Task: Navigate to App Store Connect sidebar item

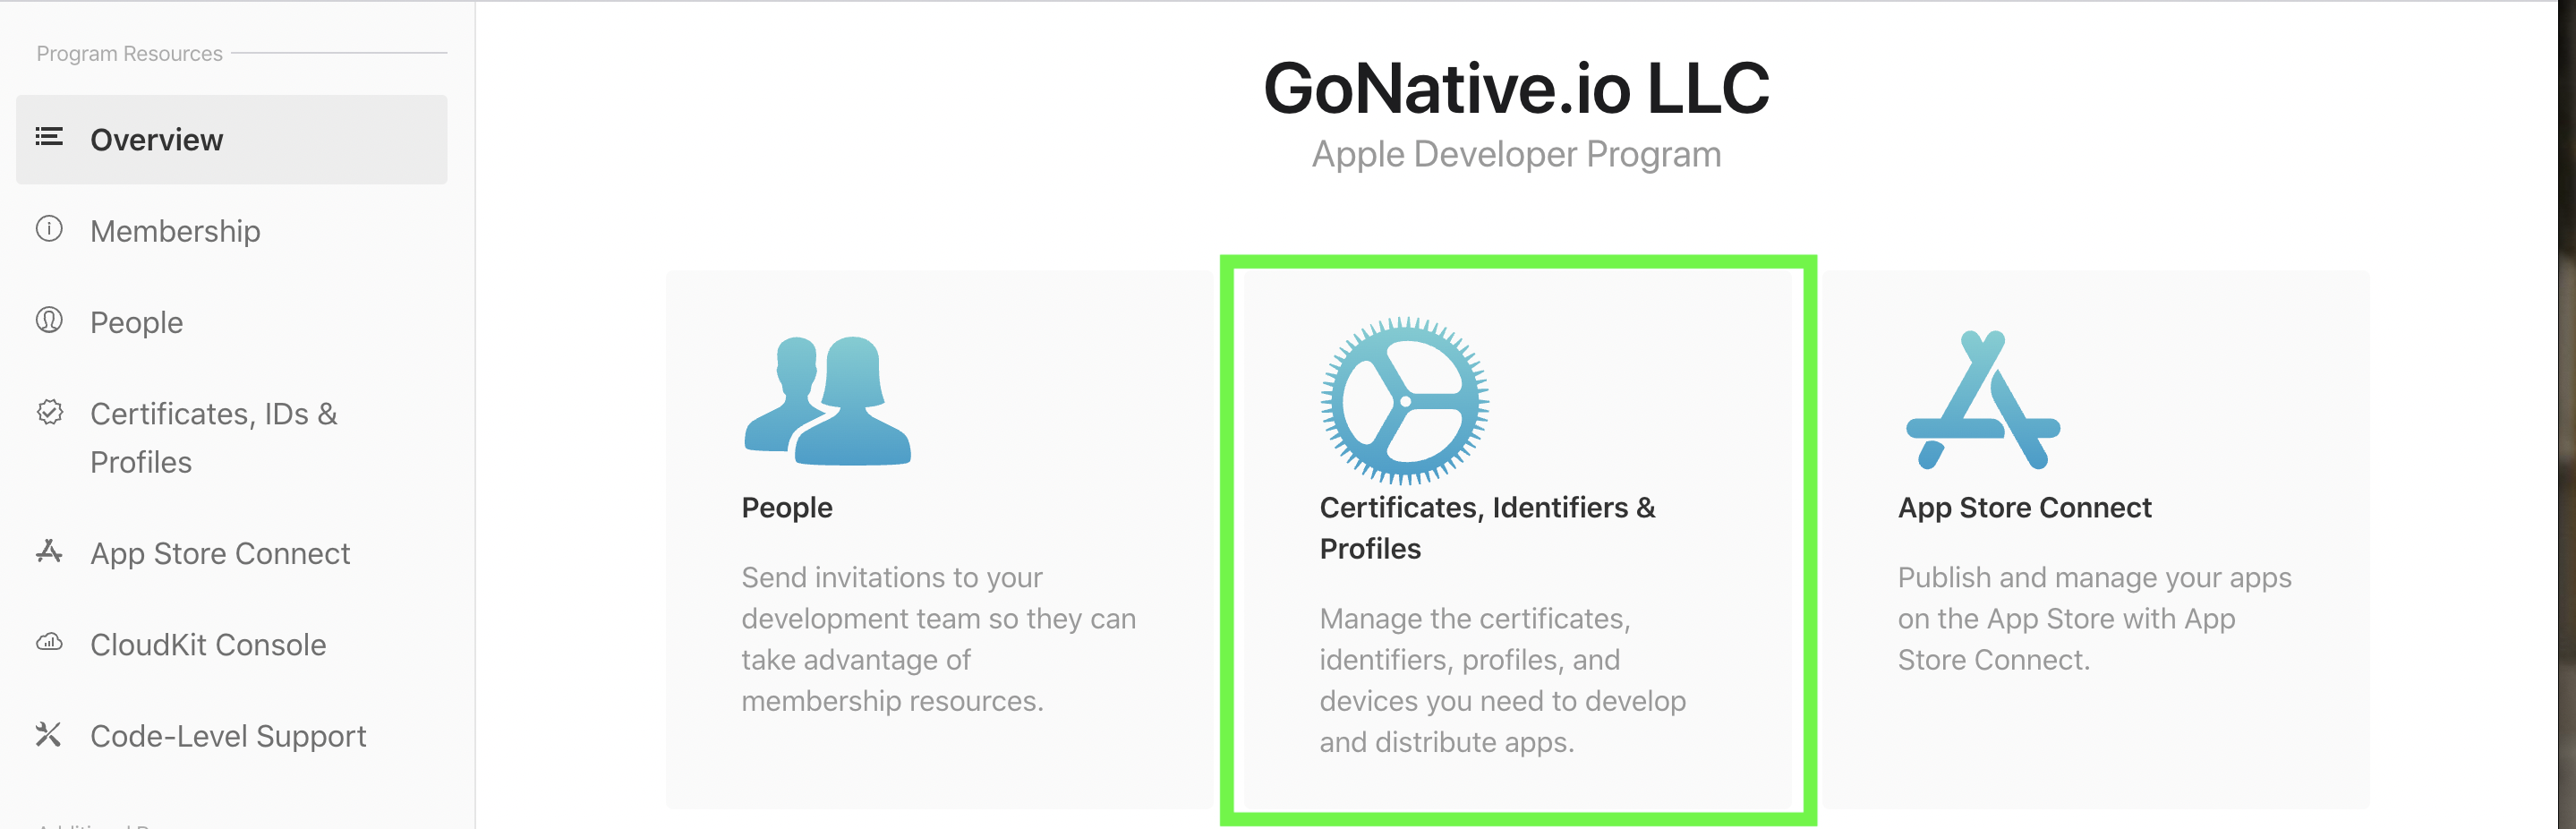Action: click(220, 553)
